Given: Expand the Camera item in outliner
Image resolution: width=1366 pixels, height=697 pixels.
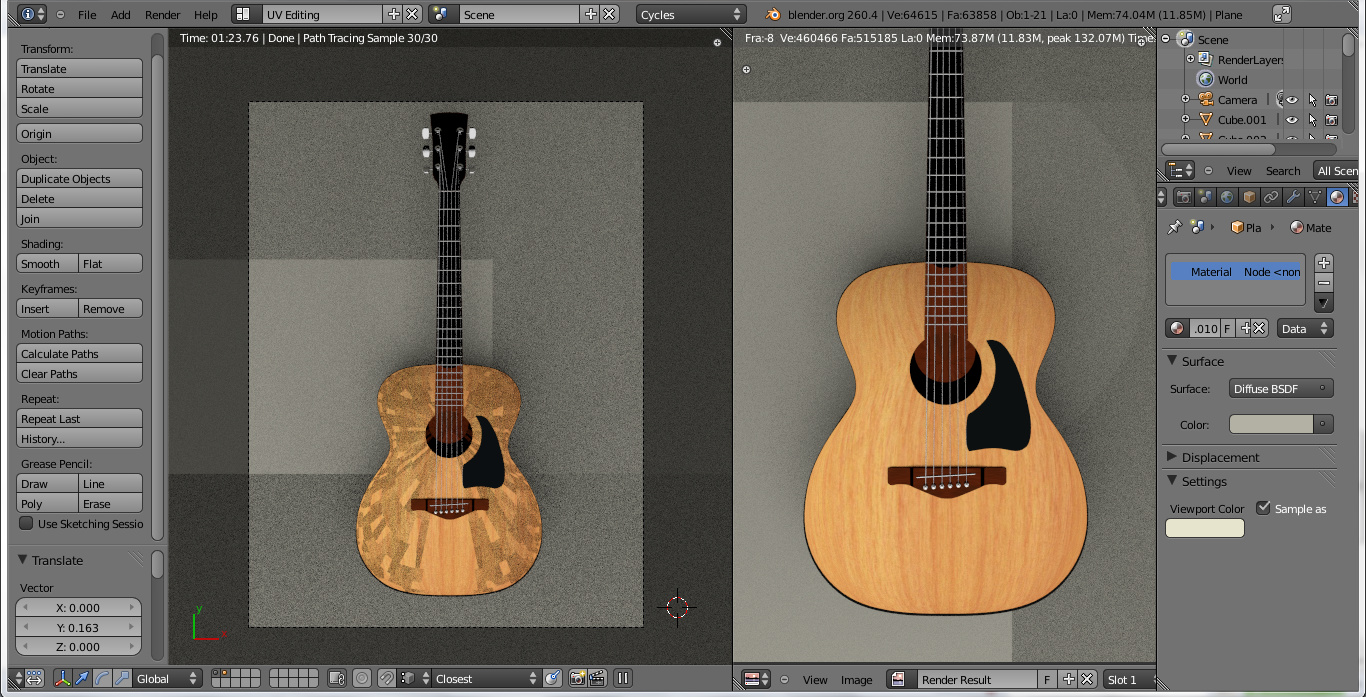Looking at the screenshot, I should [x=1185, y=99].
